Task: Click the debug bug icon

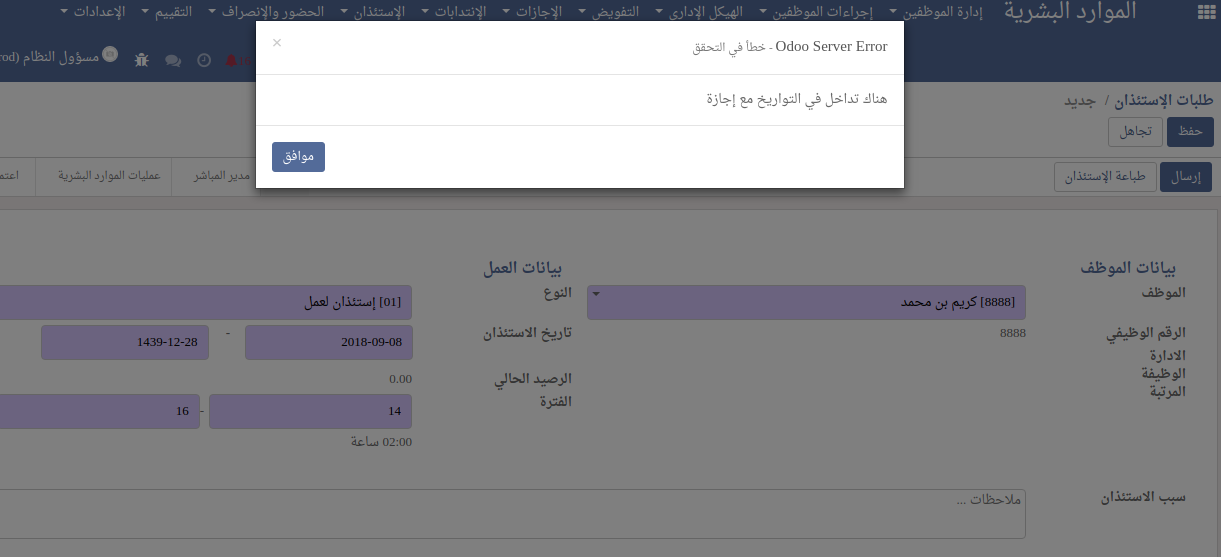Action: pos(142,59)
